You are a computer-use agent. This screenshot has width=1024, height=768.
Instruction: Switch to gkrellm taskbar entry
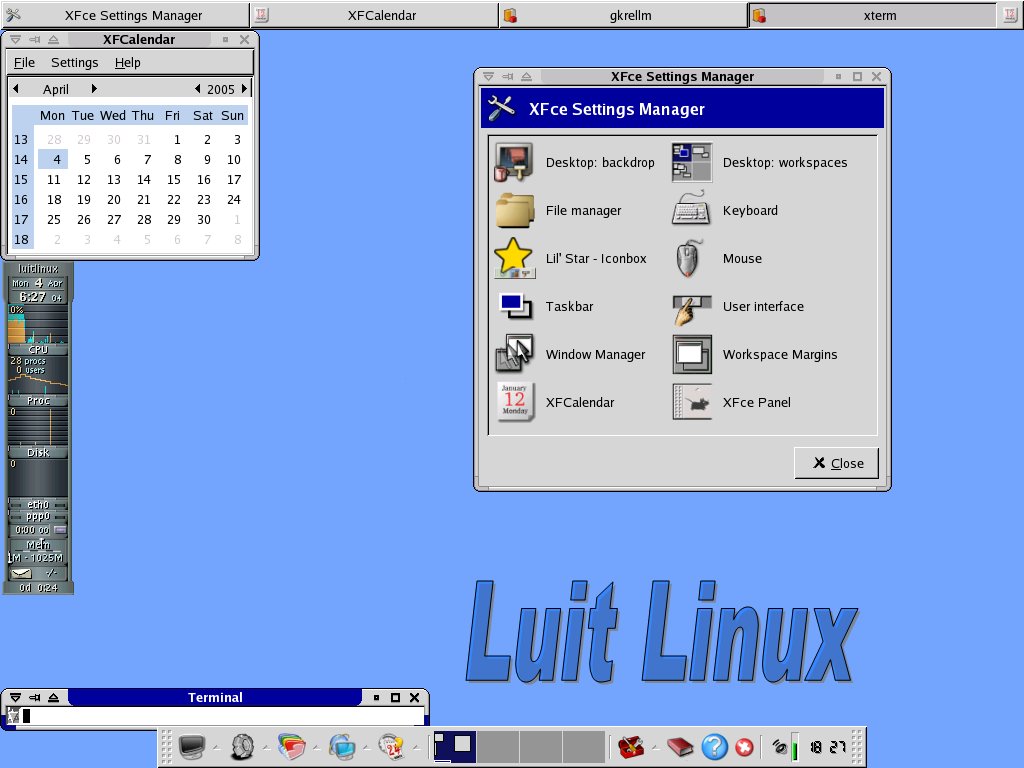point(624,15)
